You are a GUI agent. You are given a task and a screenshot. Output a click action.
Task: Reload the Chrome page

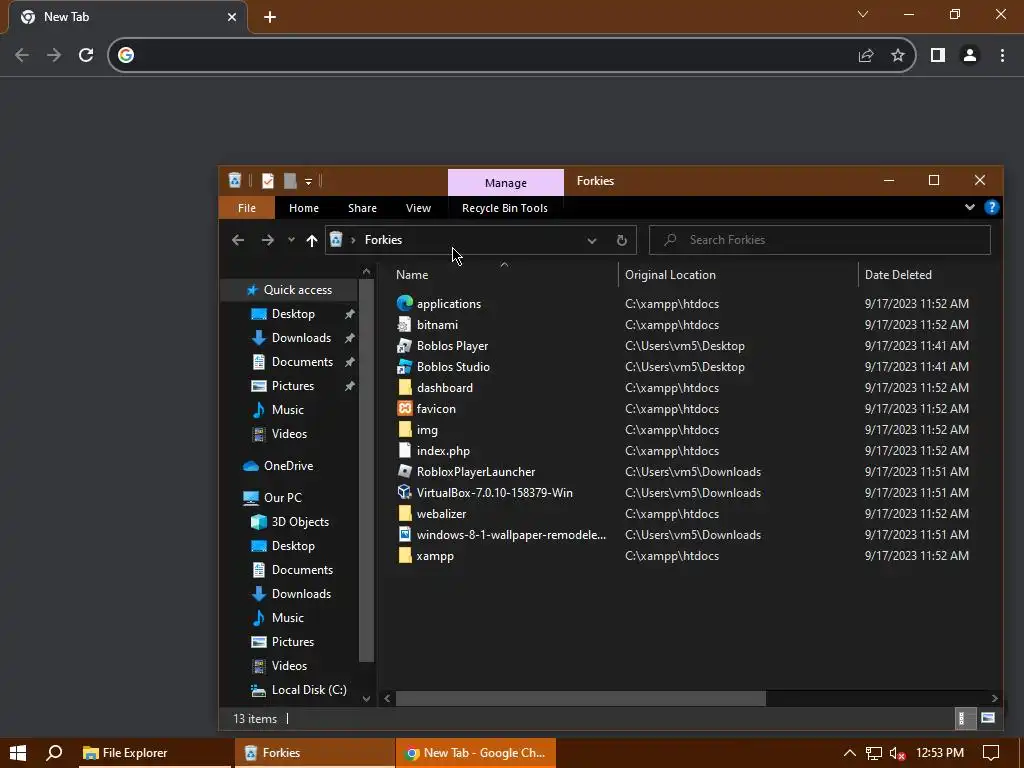point(86,55)
